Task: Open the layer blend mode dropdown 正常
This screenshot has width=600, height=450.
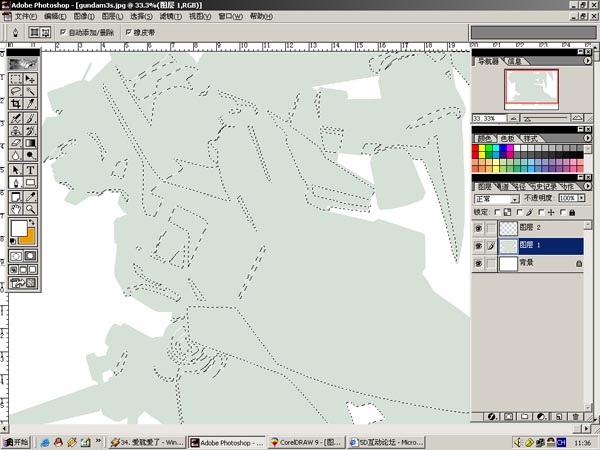Action: 497,199
